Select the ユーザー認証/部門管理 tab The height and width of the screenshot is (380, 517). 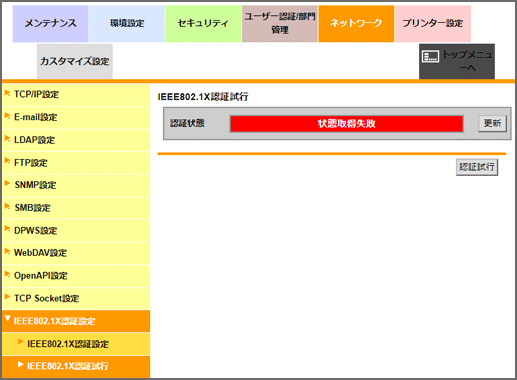click(280, 23)
